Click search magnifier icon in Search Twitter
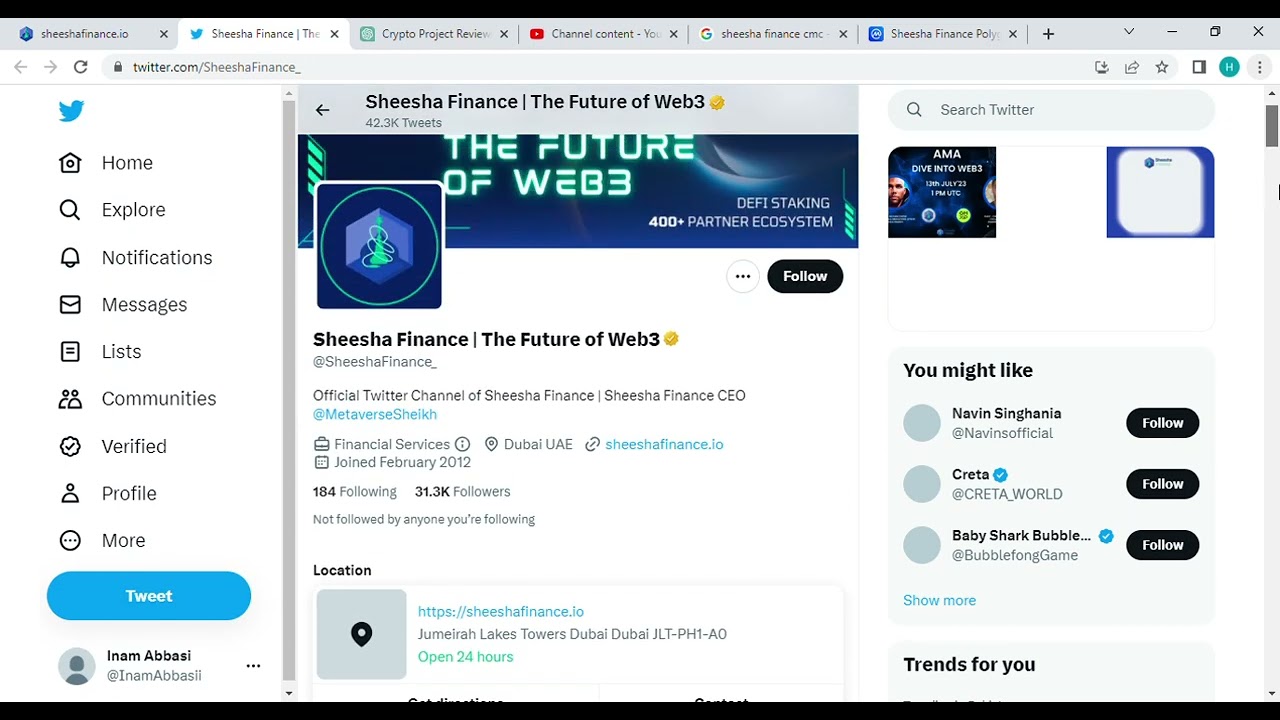1280x720 pixels. [914, 110]
